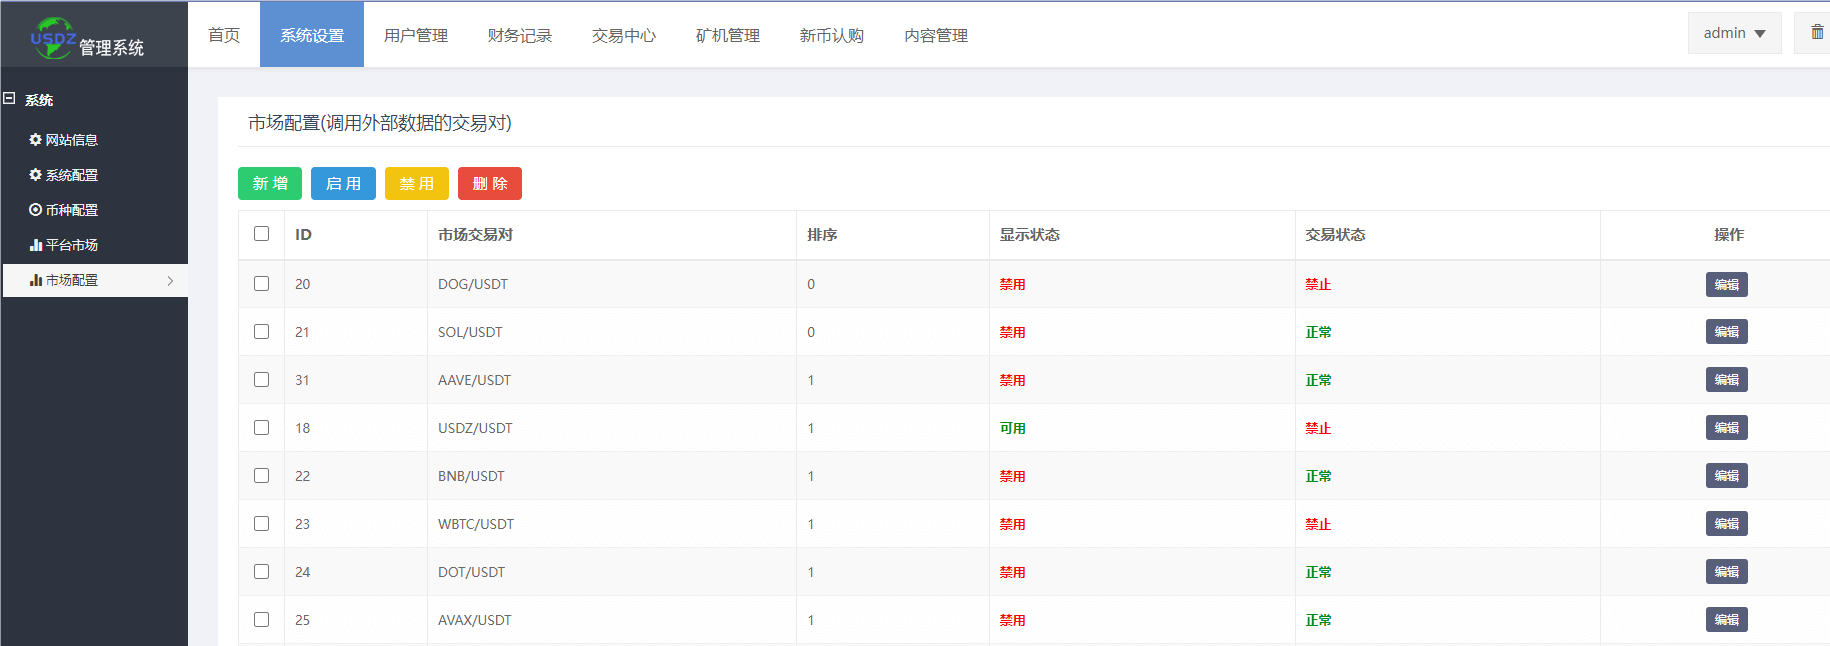Edit the SOL/USDT row
The height and width of the screenshot is (646, 1830).
tap(1726, 332)
